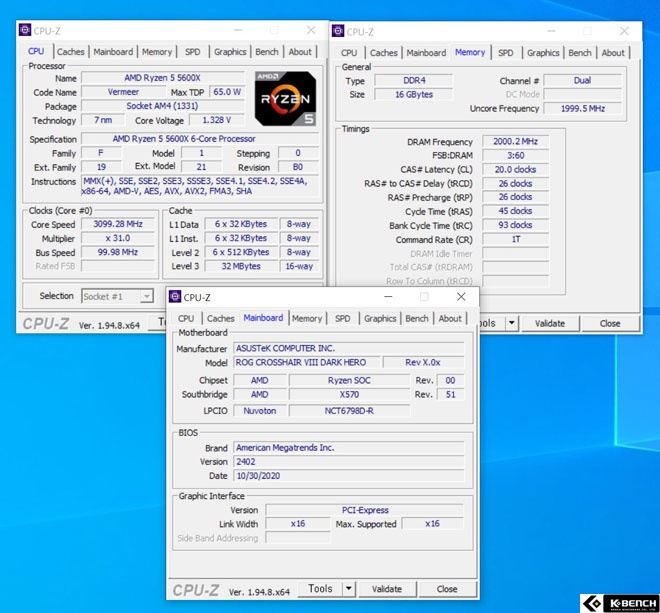The width and height of the screenshot is (660, 613).
Task: Click the LPCIO value NCT6798D-R
Action: click(349, 411)
